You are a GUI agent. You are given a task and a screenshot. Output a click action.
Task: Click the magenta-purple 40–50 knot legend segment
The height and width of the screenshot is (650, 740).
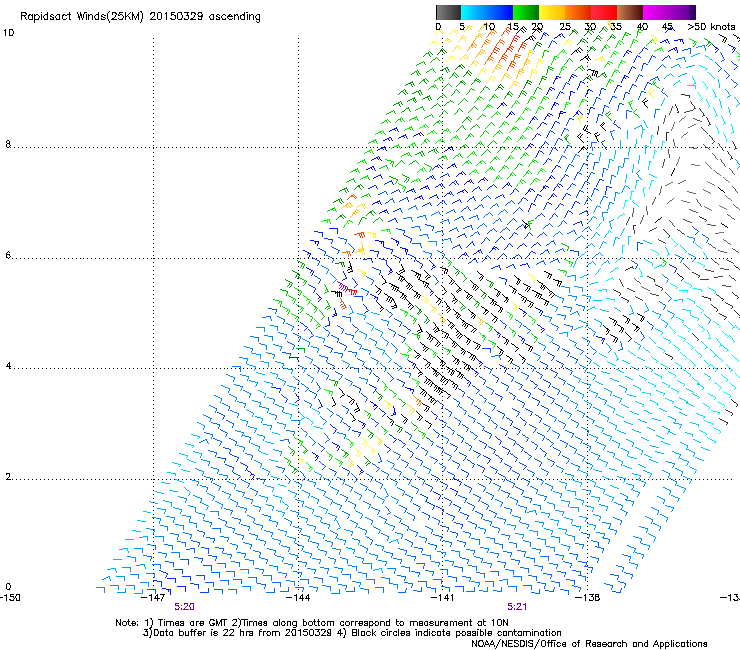coord(669,12)
